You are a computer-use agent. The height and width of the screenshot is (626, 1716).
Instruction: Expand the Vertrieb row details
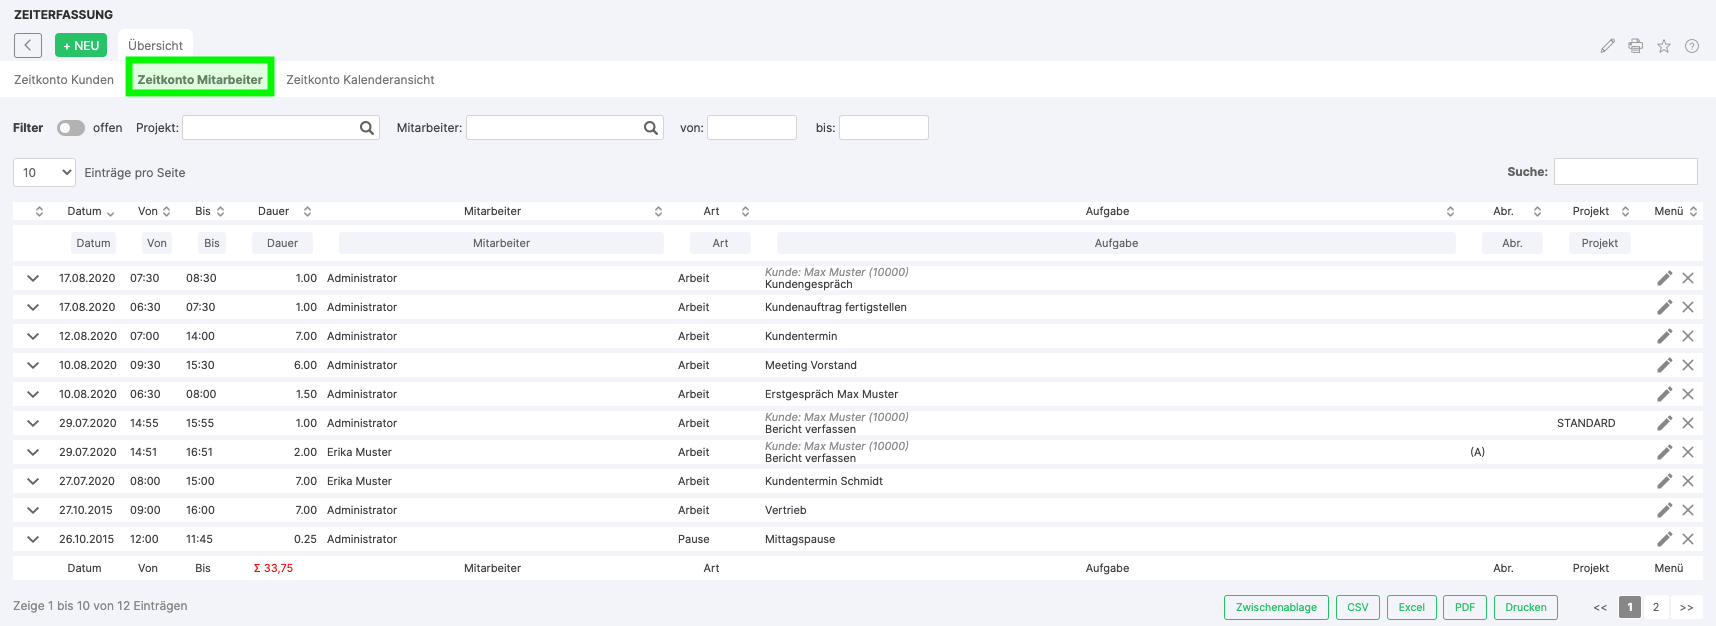click(33, 510)
